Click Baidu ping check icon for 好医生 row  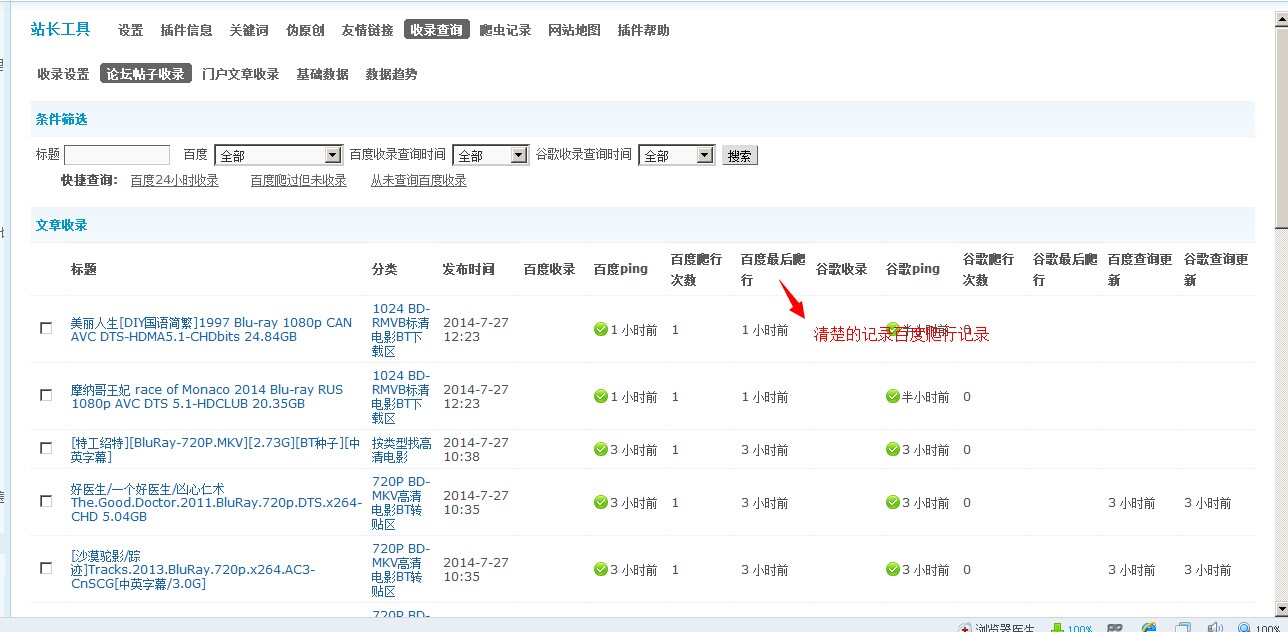600,502
